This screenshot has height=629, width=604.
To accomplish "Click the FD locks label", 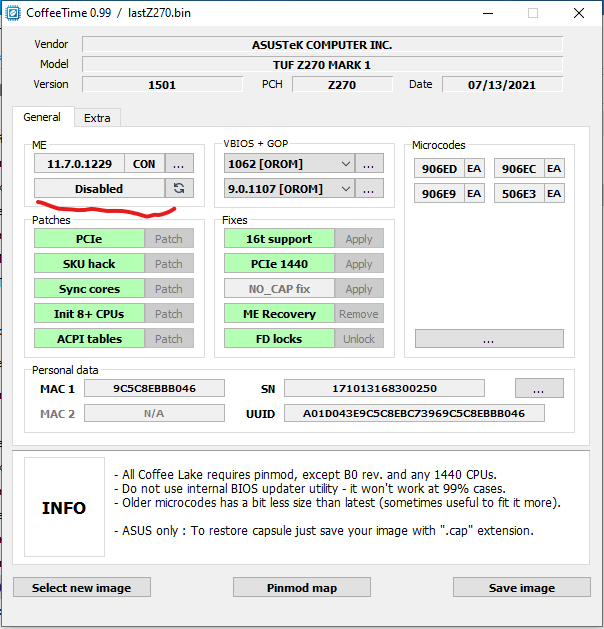I will coord(279,339).
